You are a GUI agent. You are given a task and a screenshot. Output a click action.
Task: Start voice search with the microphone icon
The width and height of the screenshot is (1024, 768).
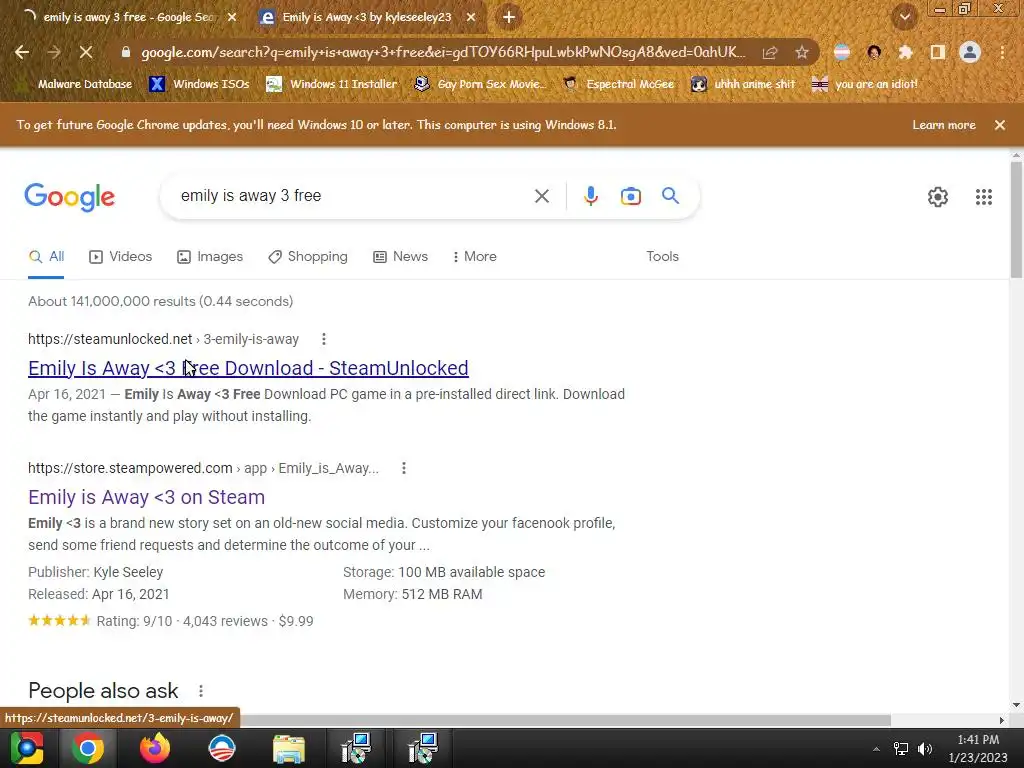coord(590,196)
